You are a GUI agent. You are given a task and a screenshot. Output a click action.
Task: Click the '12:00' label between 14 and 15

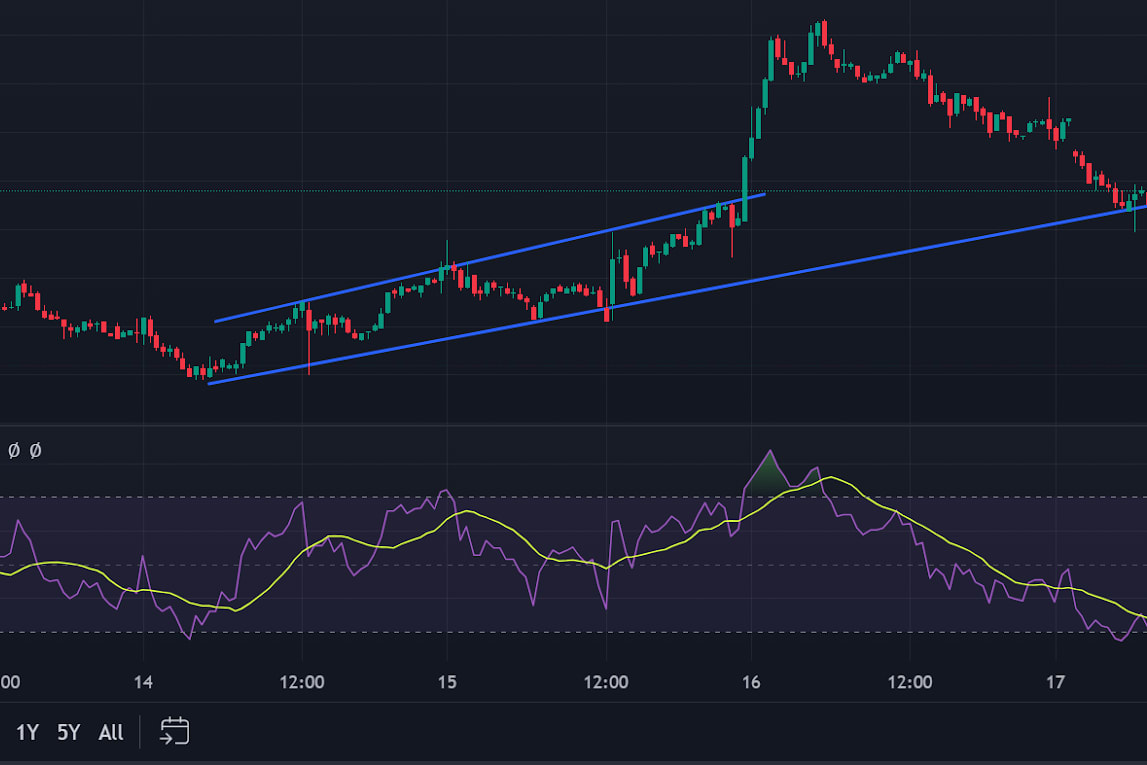(x=302, y=682)
